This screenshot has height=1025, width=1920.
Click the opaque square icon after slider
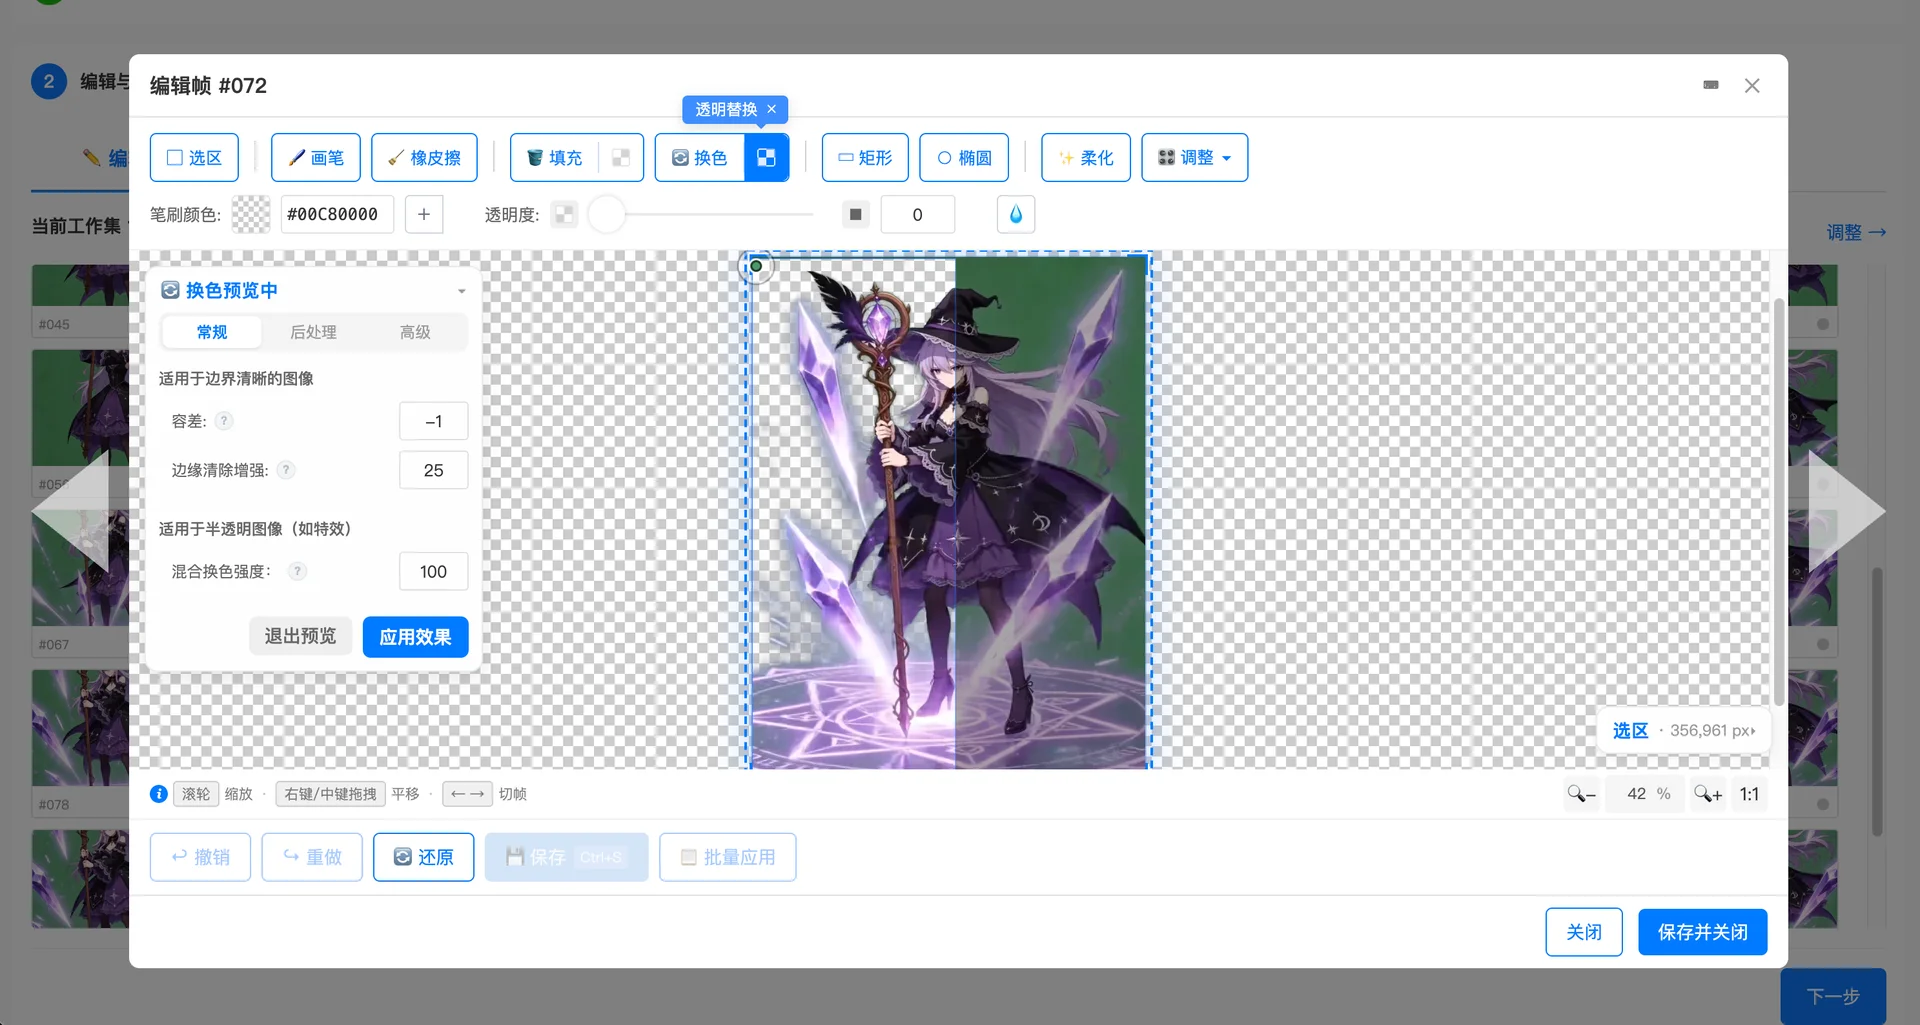click(x=856, y=214)
